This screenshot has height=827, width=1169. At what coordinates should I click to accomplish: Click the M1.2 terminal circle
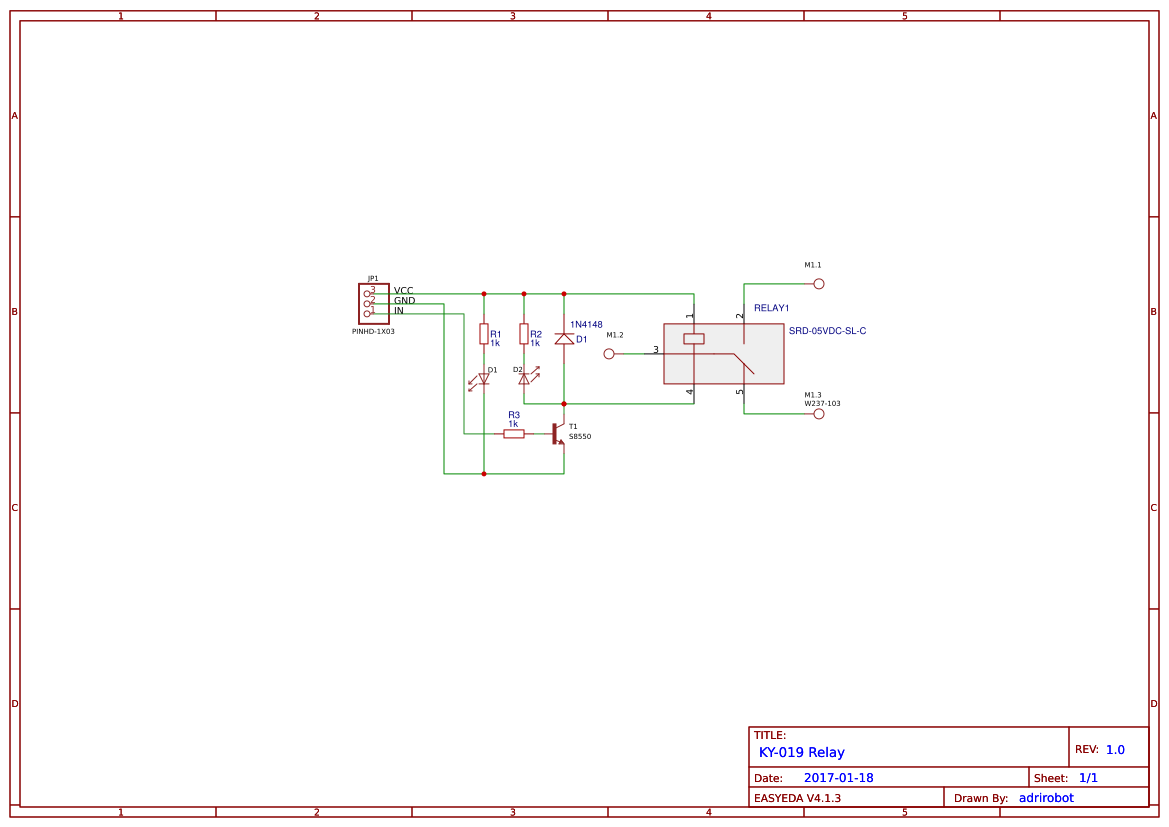coord(609,354)
